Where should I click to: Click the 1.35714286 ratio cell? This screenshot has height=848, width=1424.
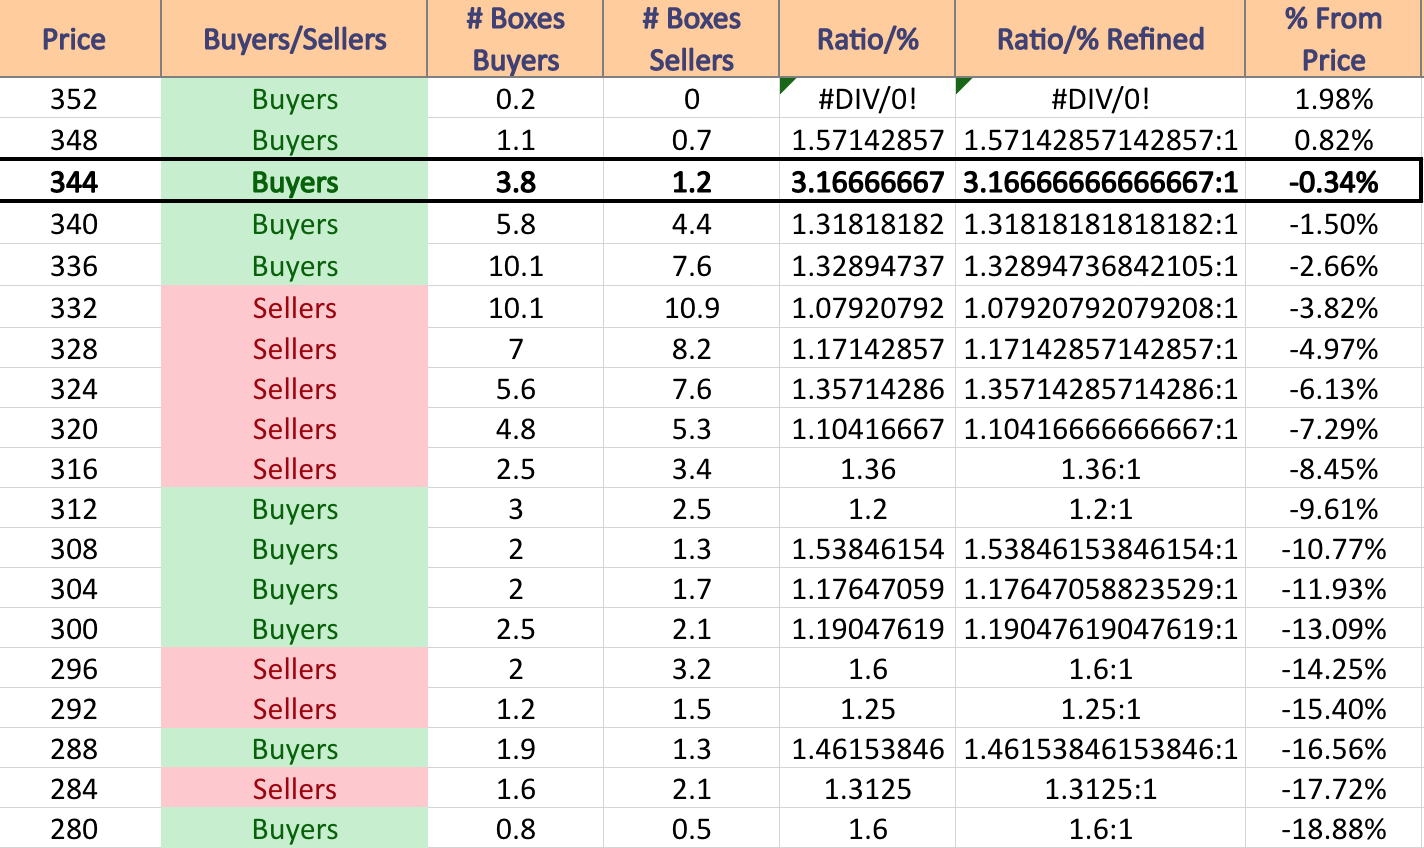pyautogui.click(x=867, y=389)
